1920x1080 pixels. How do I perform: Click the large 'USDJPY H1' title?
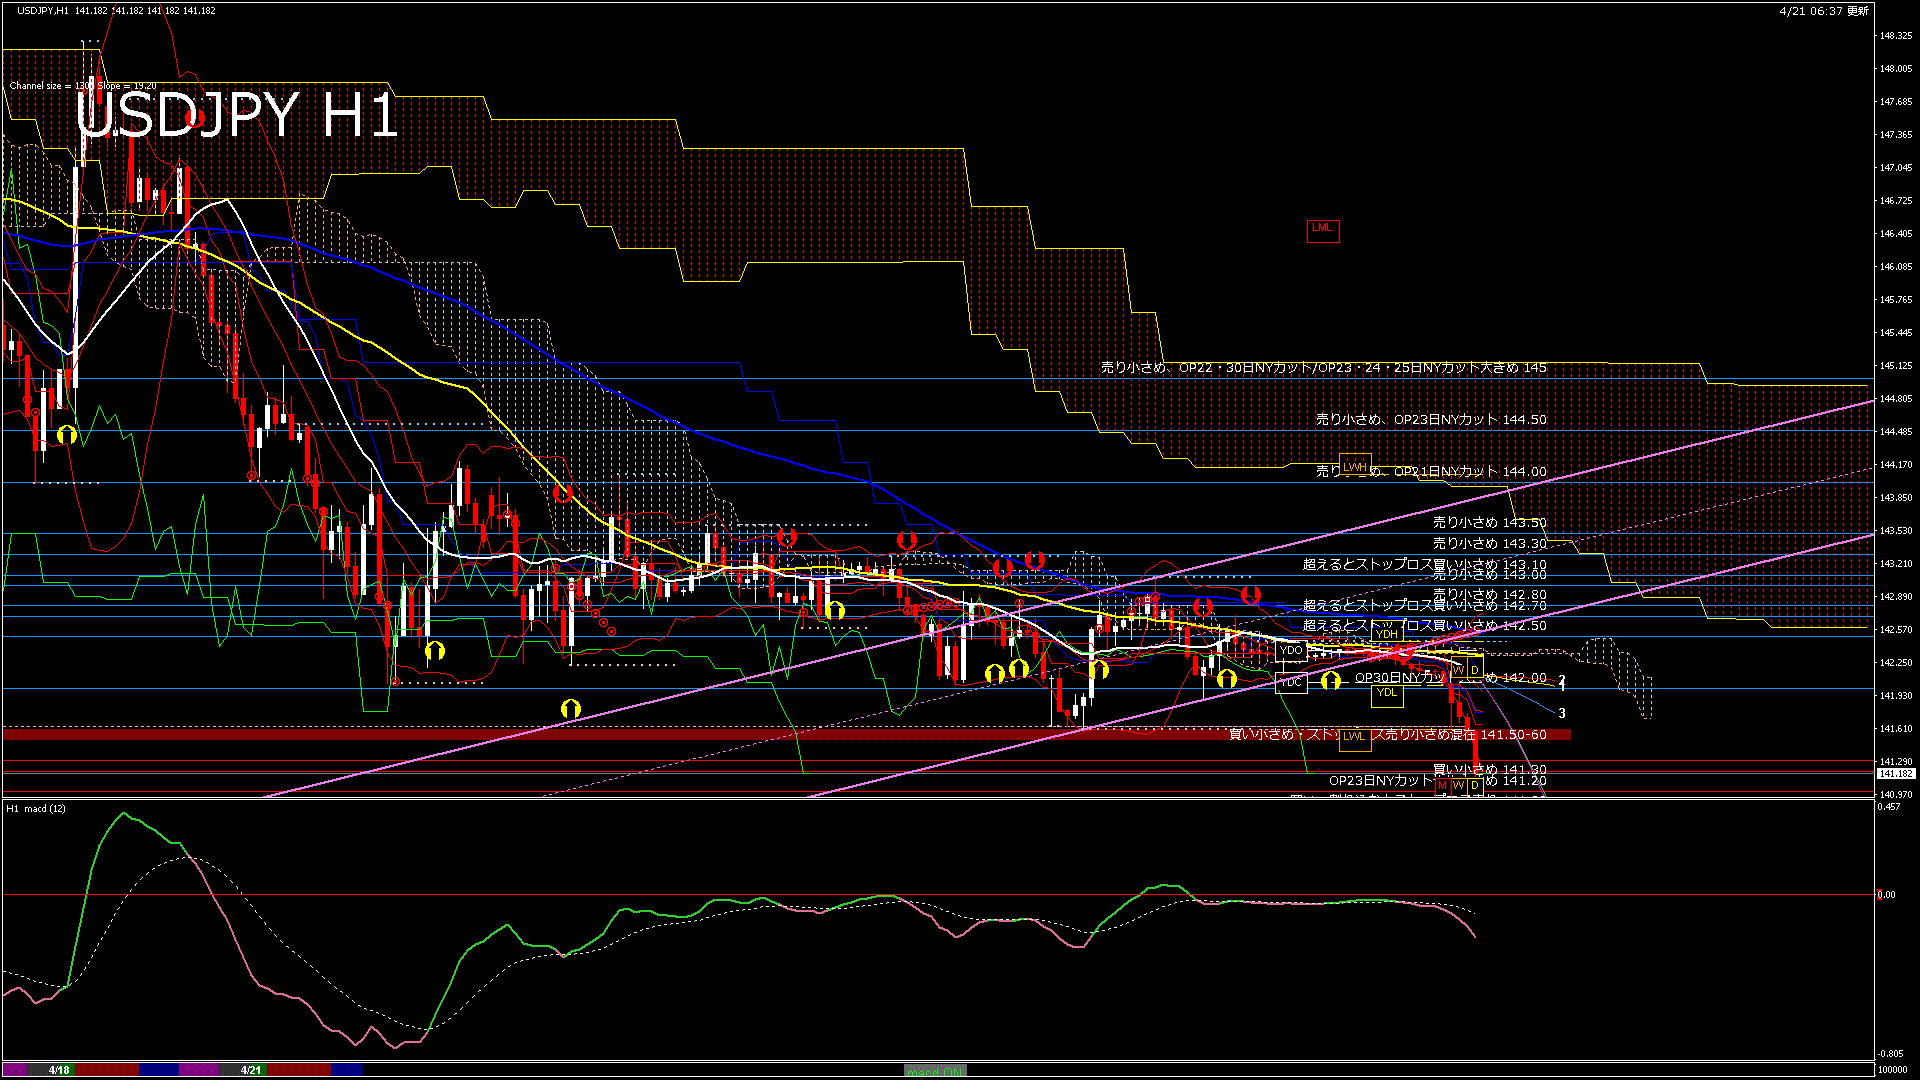237,115
